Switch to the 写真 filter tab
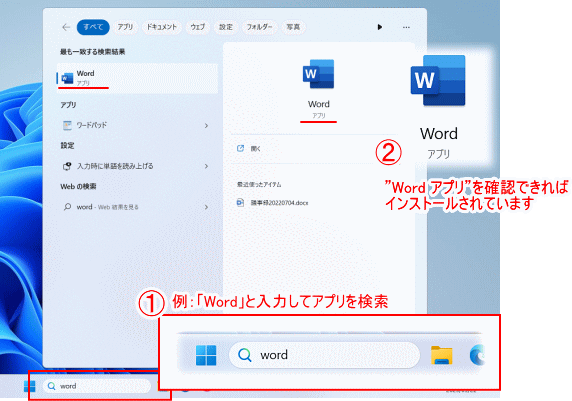This screenshot has width=572, height=401. tap(293, 27)
